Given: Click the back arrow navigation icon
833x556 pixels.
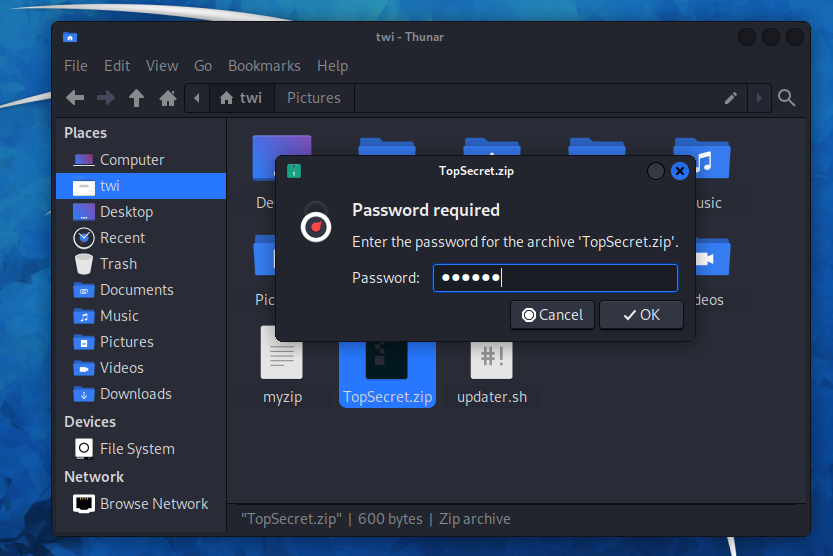Looking at the screenshot, I should coord(75,98).
